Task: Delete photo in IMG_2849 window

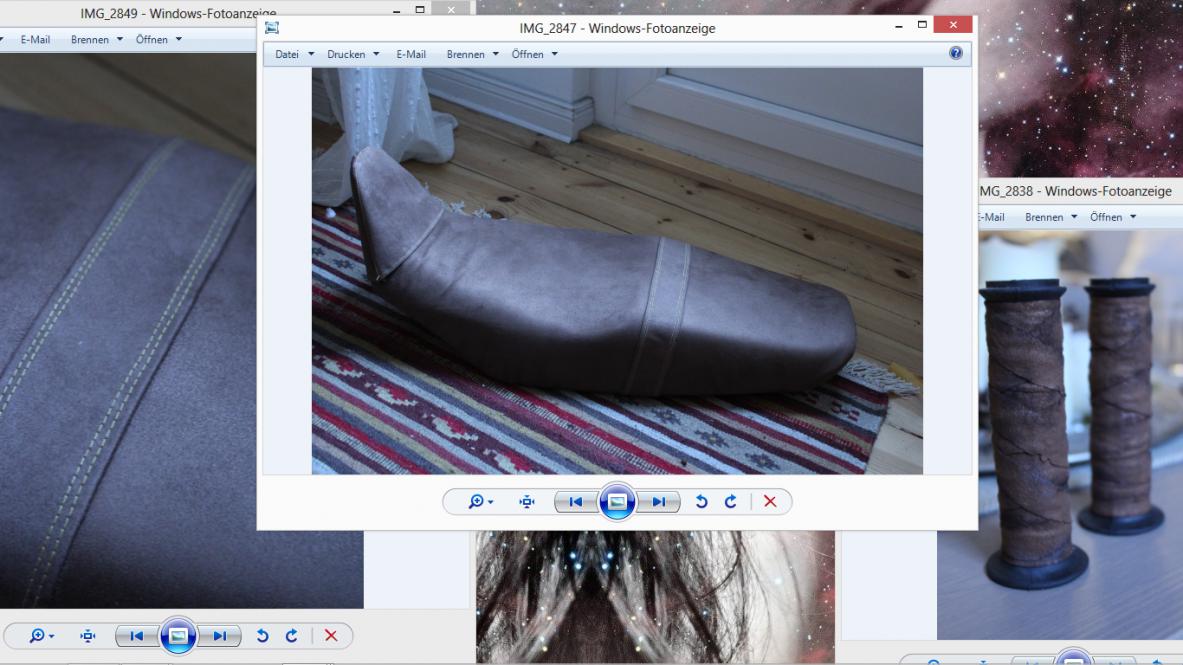Action: (331, 636)
